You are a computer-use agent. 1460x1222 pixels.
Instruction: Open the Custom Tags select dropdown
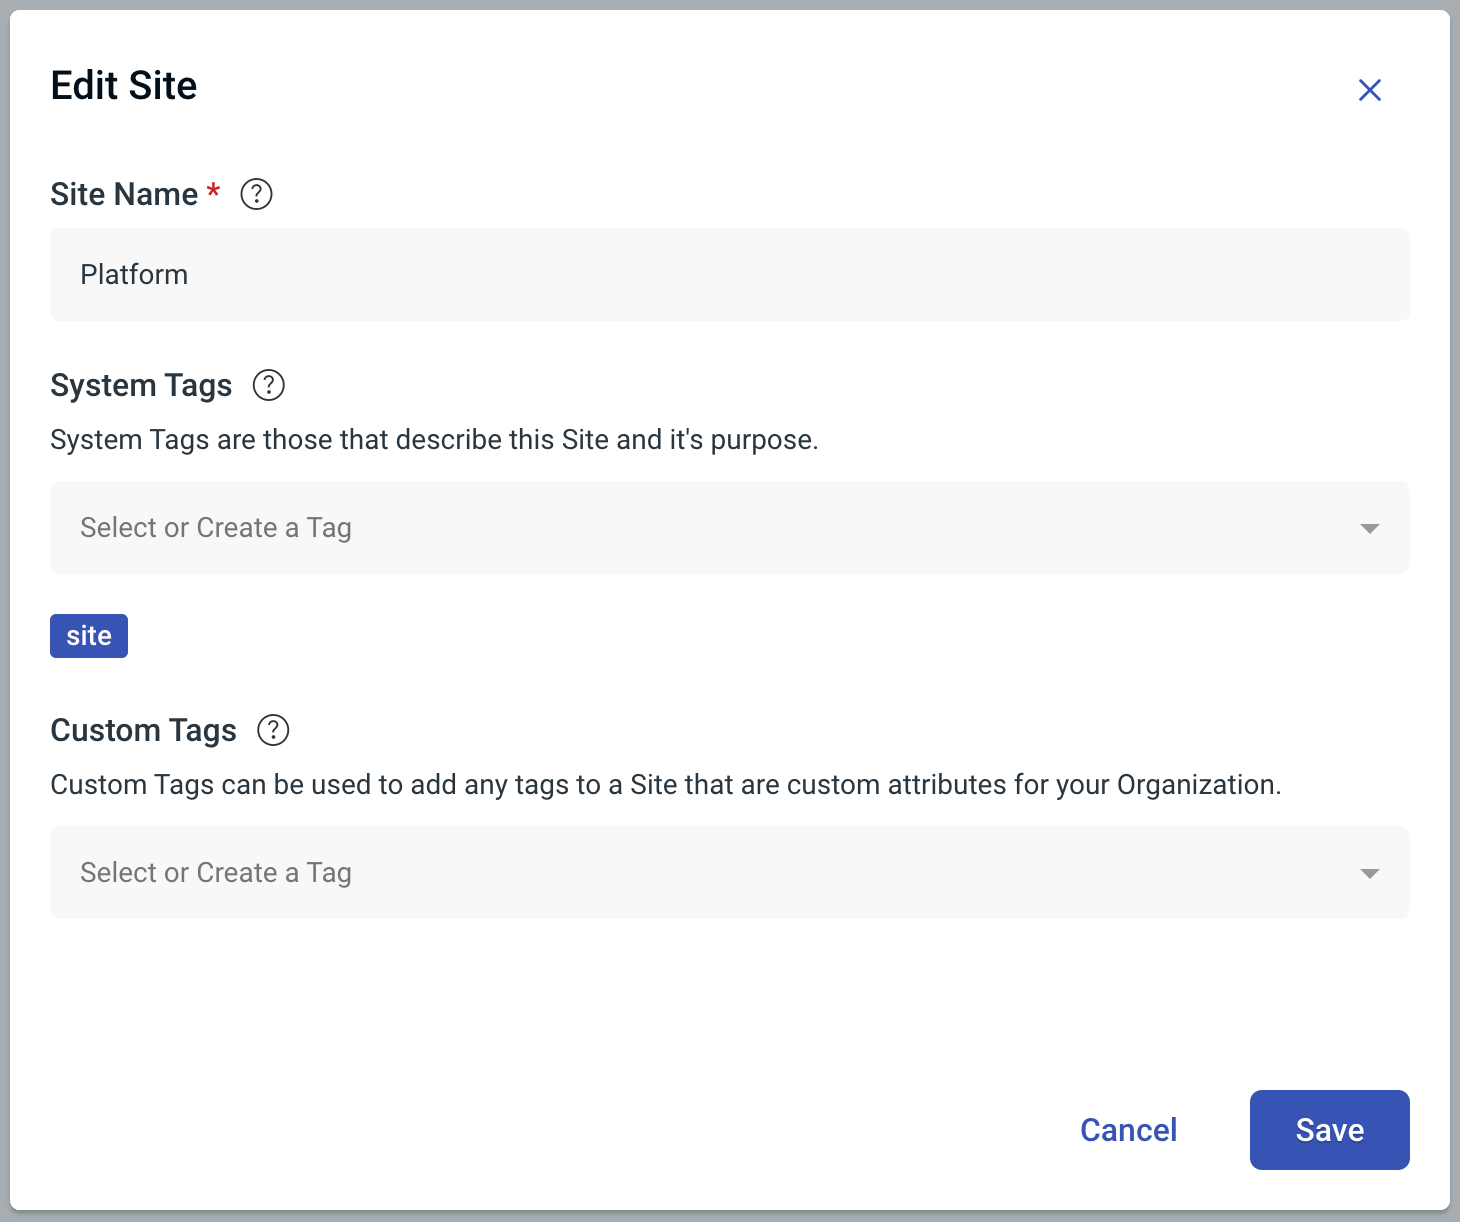(730, 873)
